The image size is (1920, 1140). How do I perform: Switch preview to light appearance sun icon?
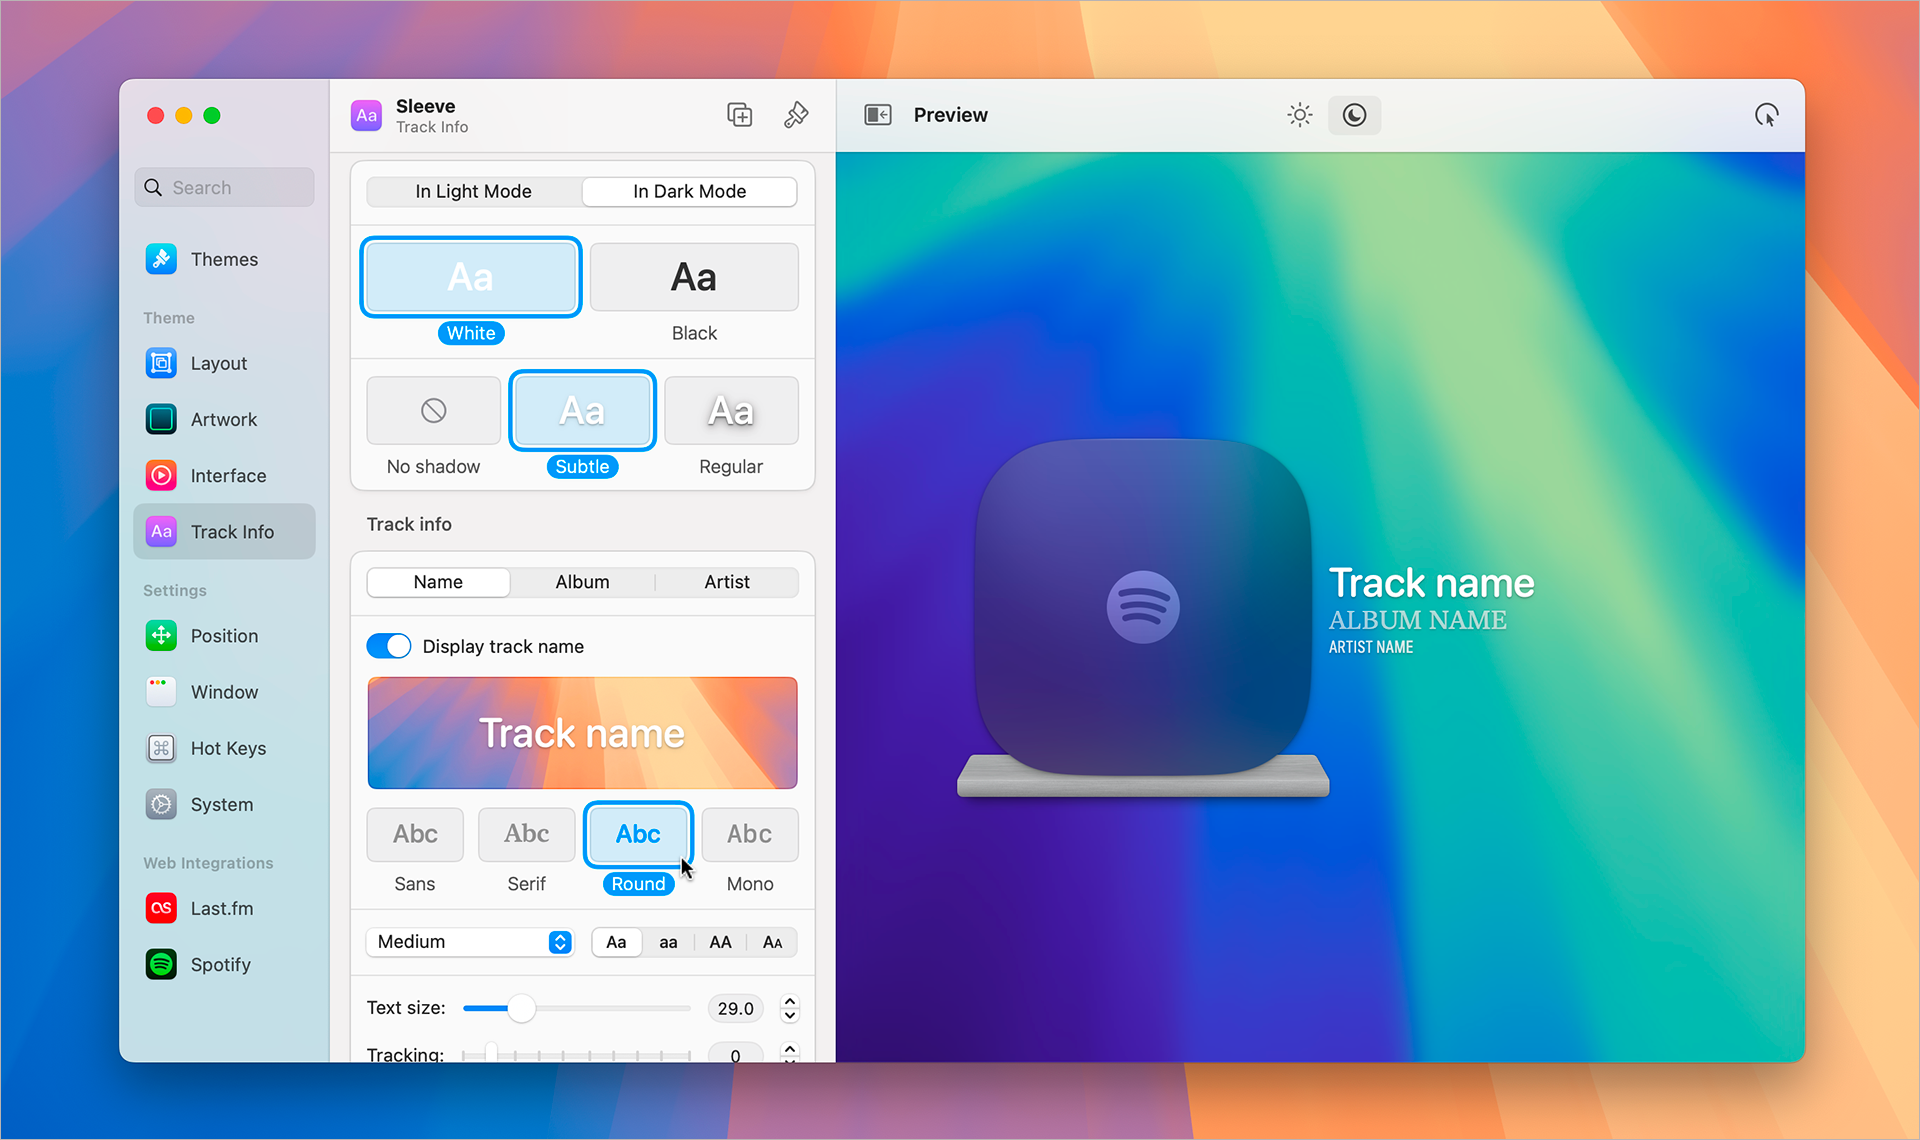coord(1300,115)
